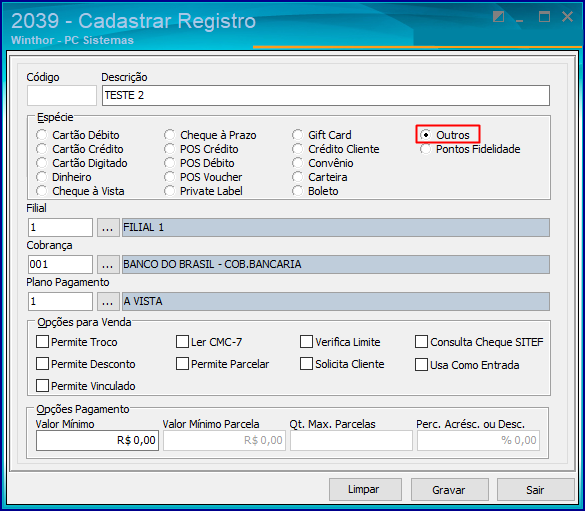Image resolution: width=585 pixels, height=511 pixels.
Task: Exit using the Sair button
Action: [x=535, y=489]
